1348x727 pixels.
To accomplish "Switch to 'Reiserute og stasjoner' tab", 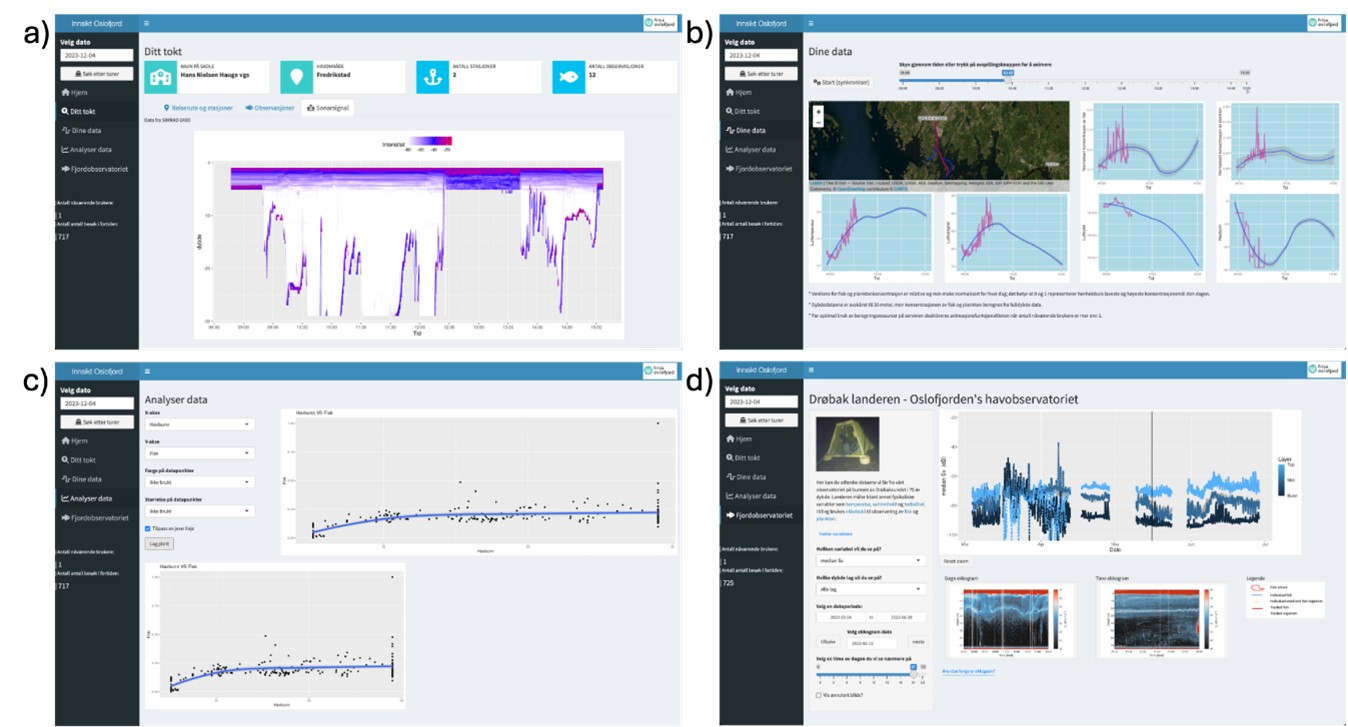I will click(x=198, y=107).
